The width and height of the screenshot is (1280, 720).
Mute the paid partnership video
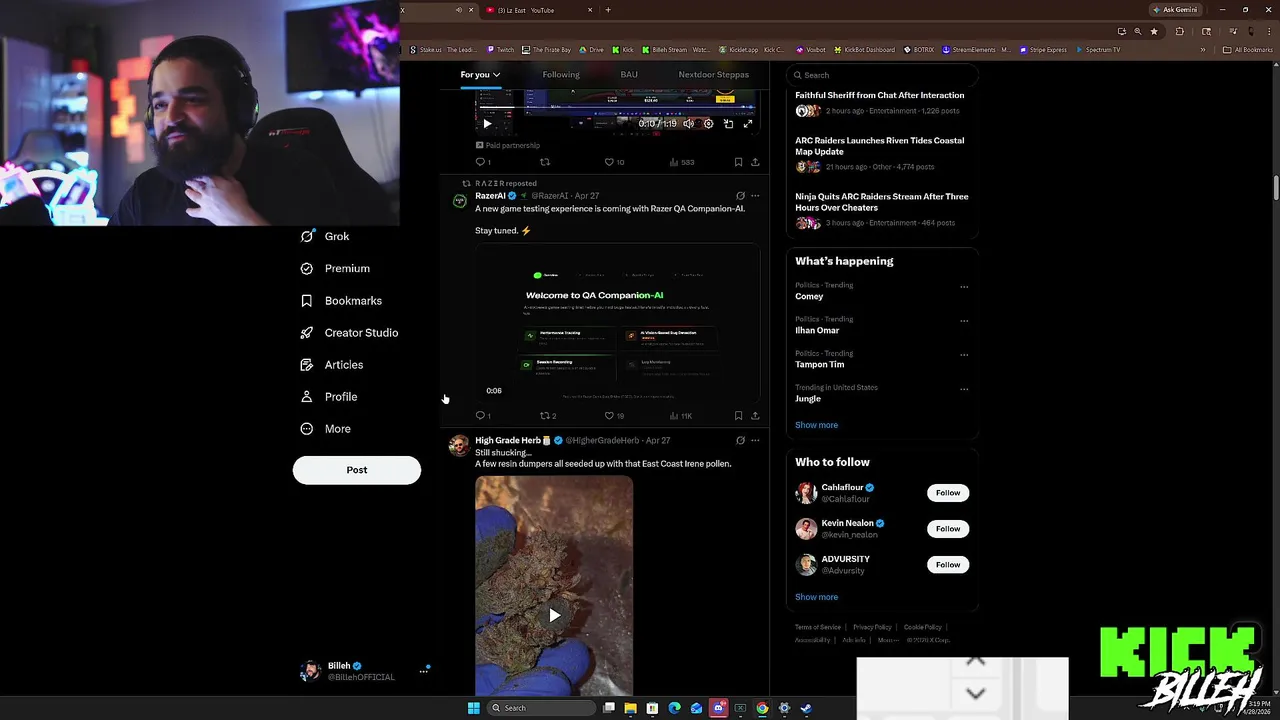point(688,124)
